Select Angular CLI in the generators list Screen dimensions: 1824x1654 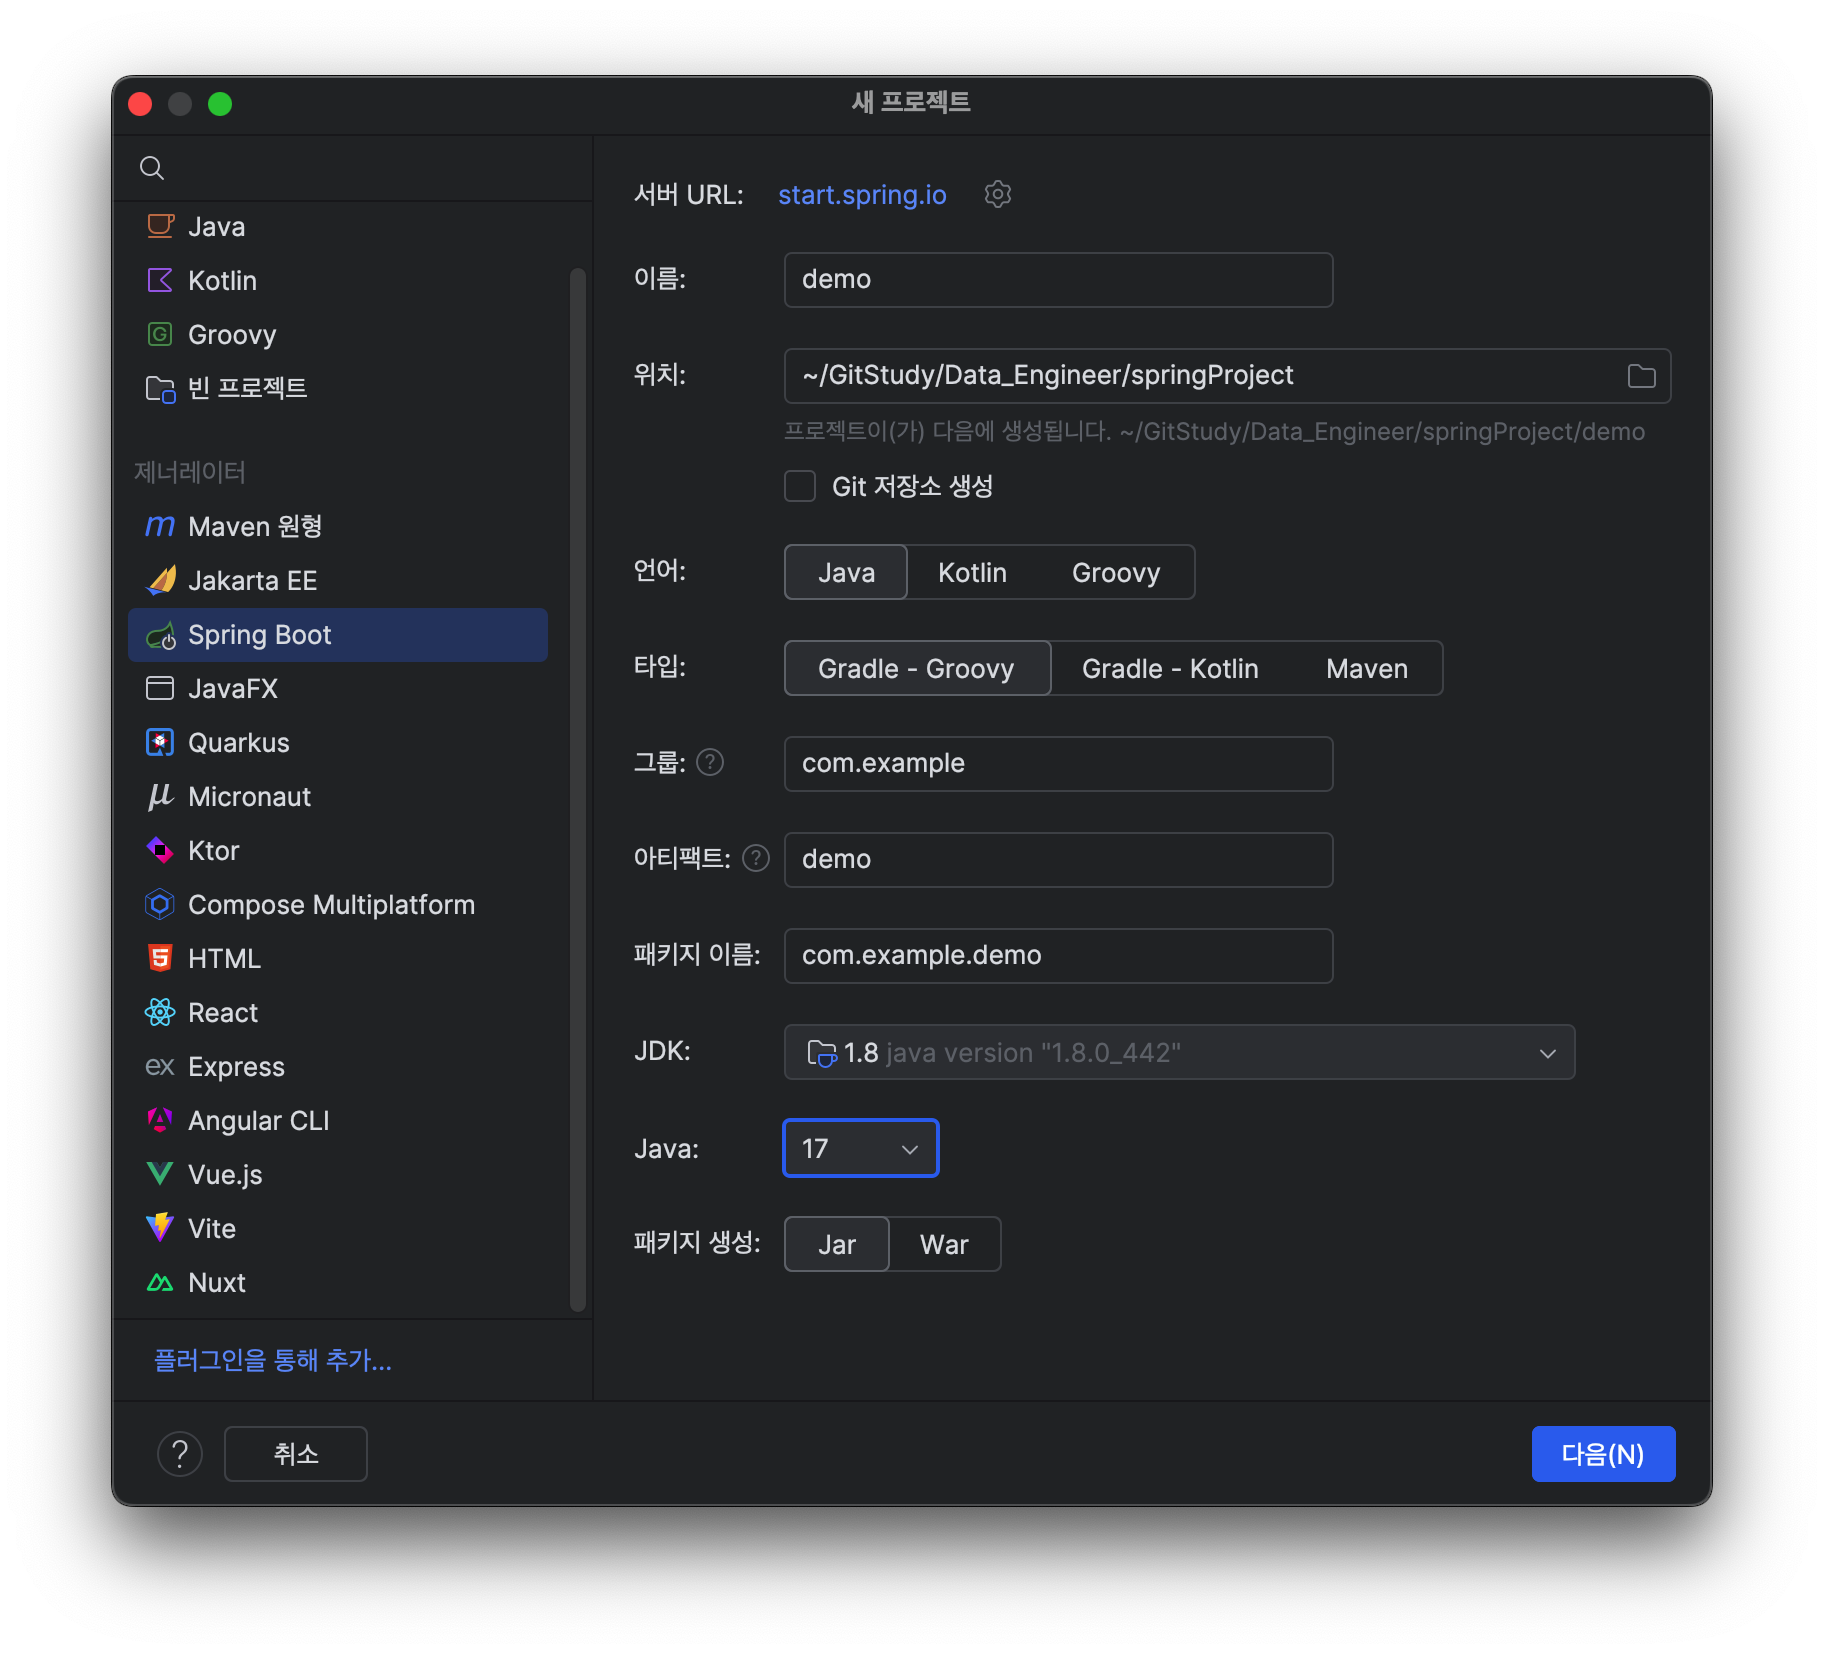(338, 1120)
